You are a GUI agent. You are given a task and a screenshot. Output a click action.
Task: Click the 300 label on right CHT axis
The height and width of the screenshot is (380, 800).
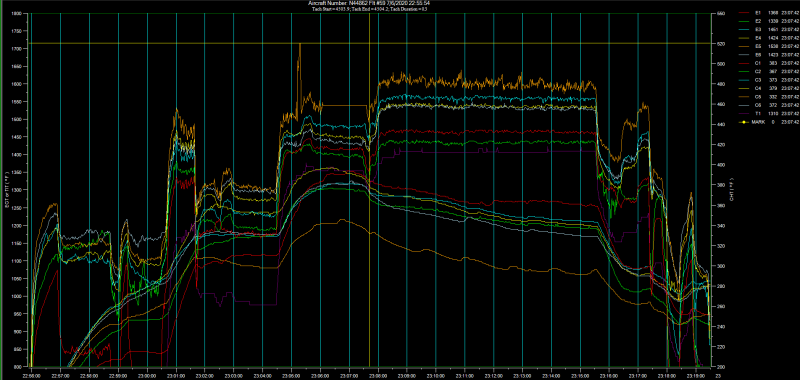721,266
